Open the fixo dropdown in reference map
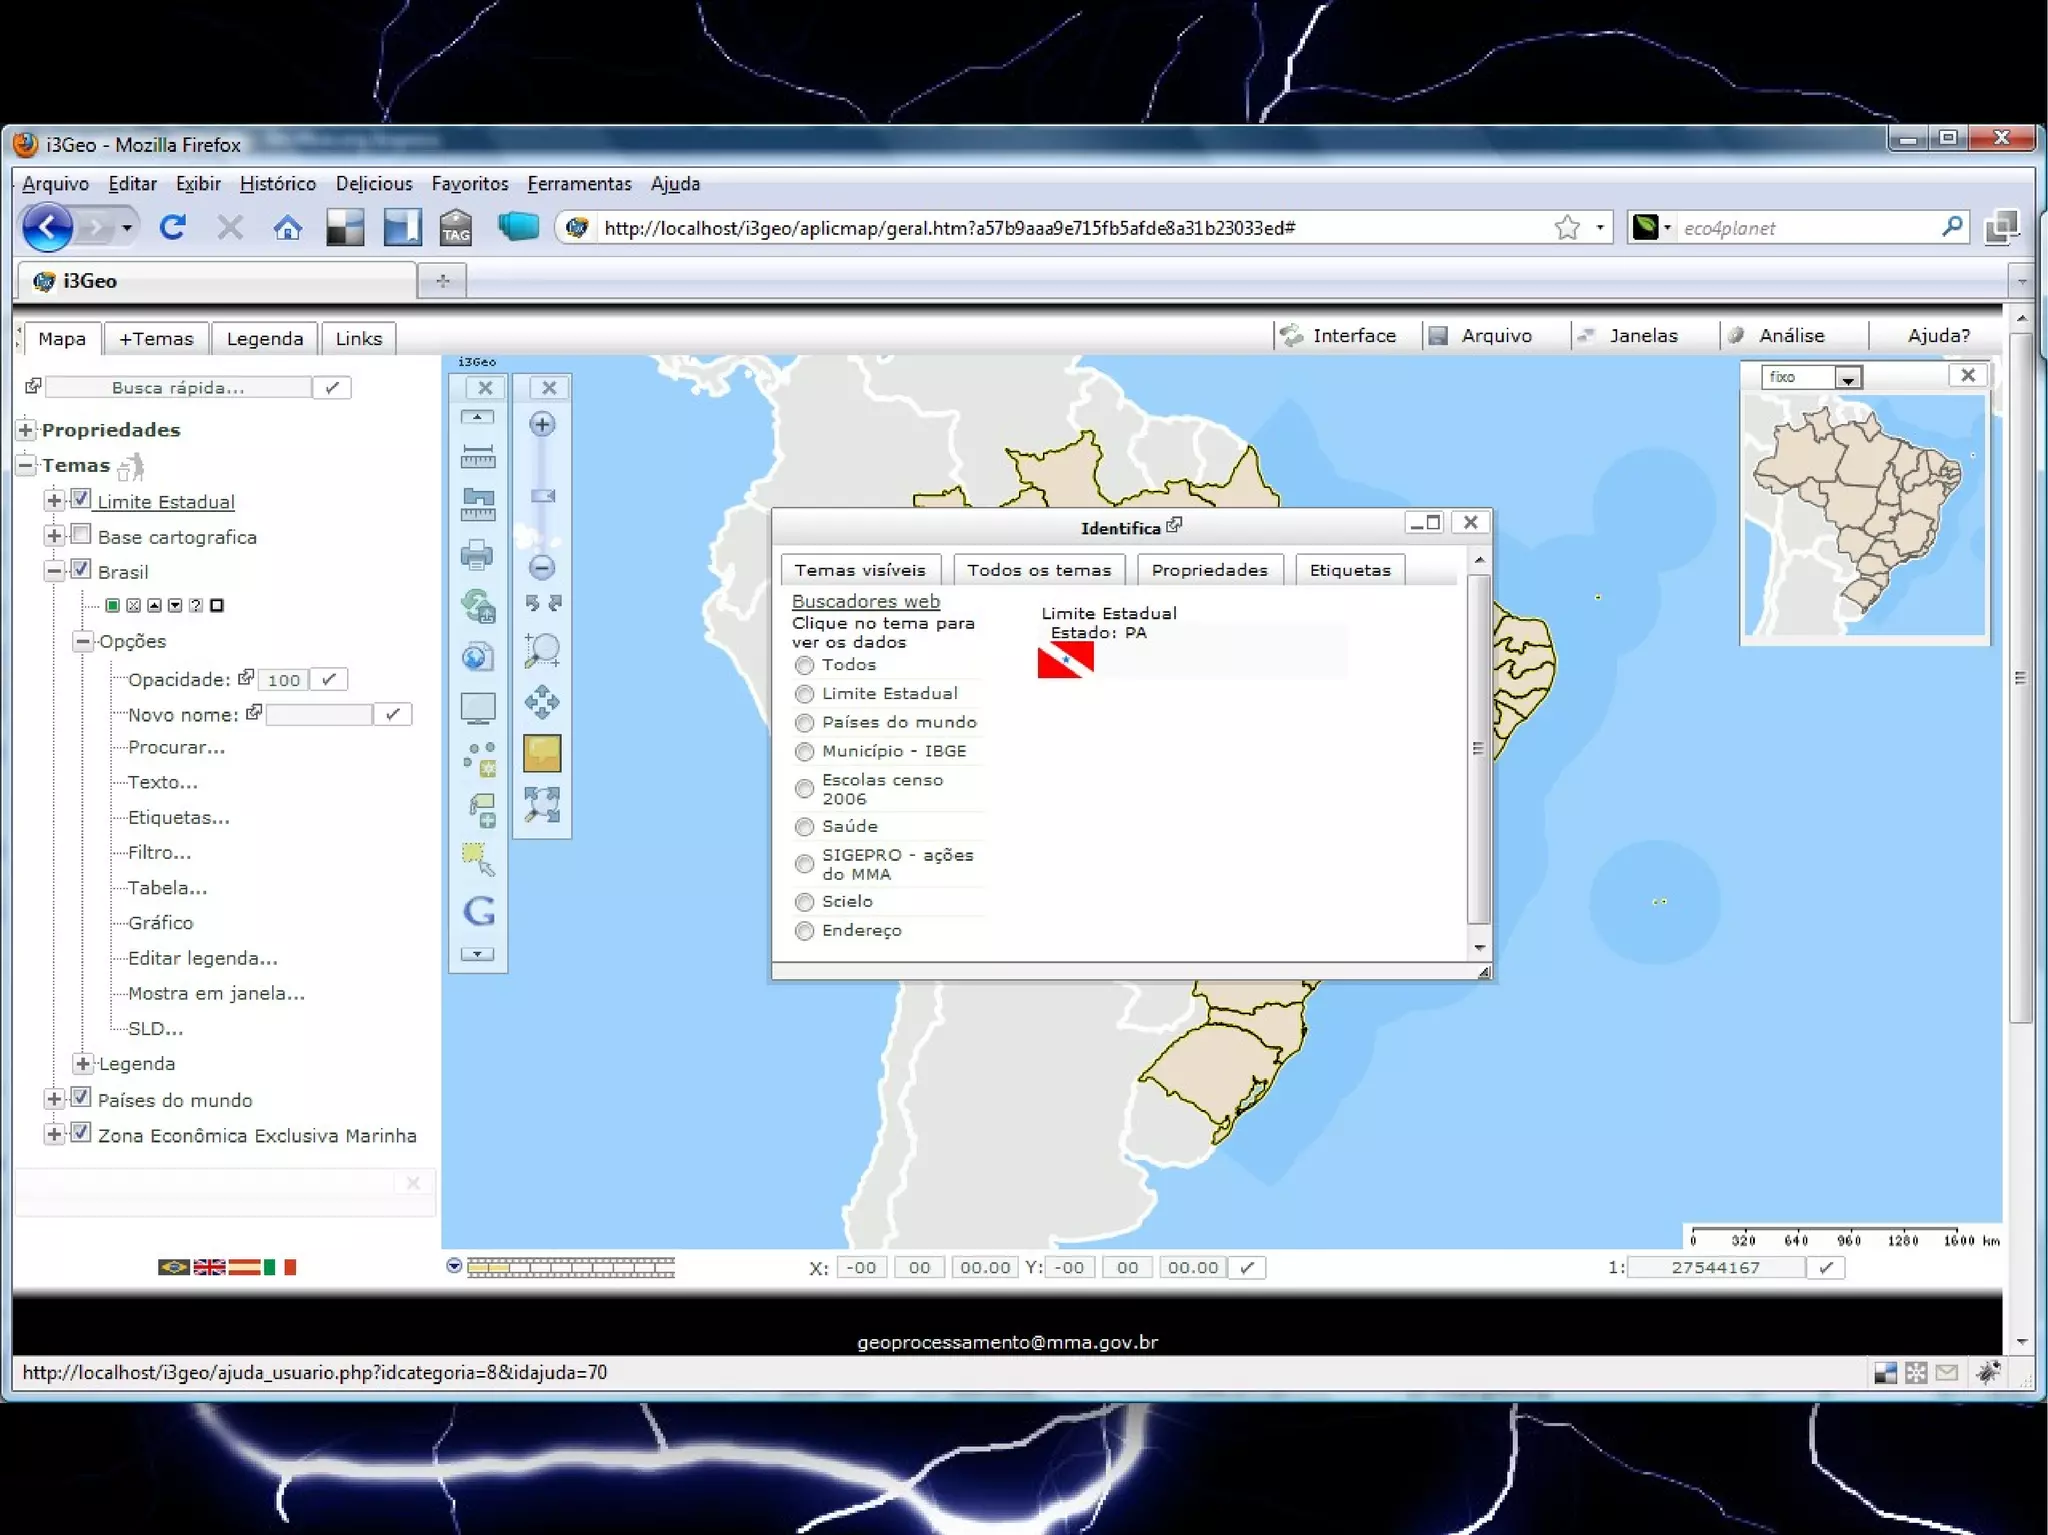This screenshot has width=2048, height=1535. tap(1847, 378)
